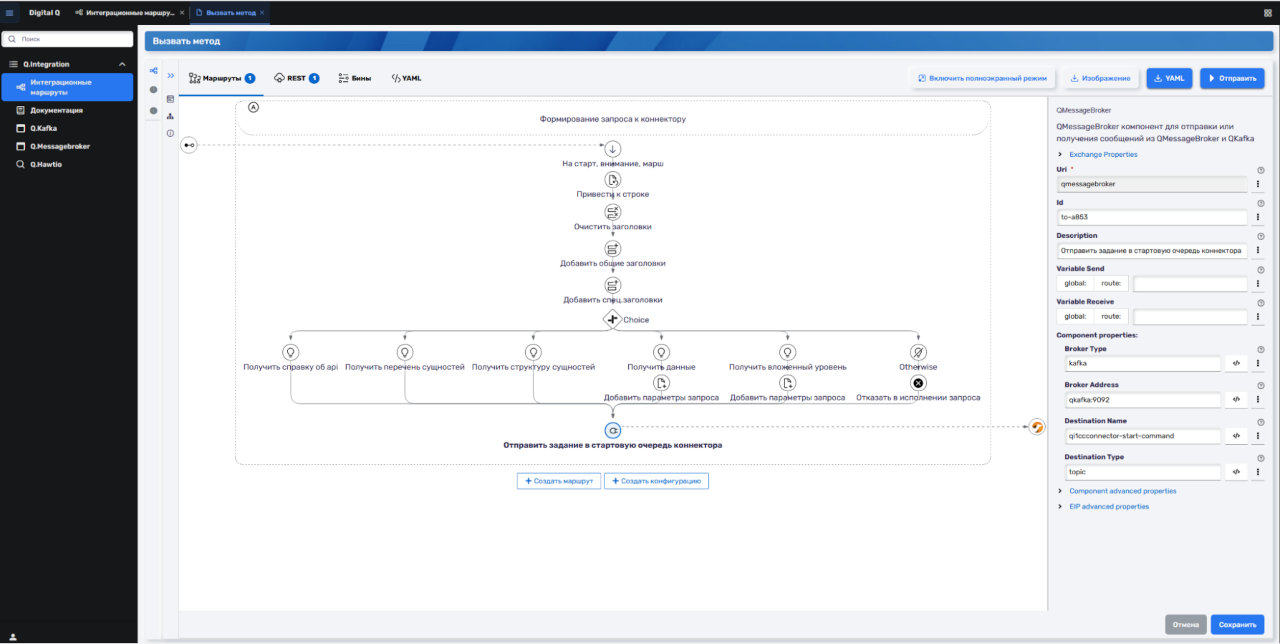Click the 'Создать конфигурацию' button

656,481
